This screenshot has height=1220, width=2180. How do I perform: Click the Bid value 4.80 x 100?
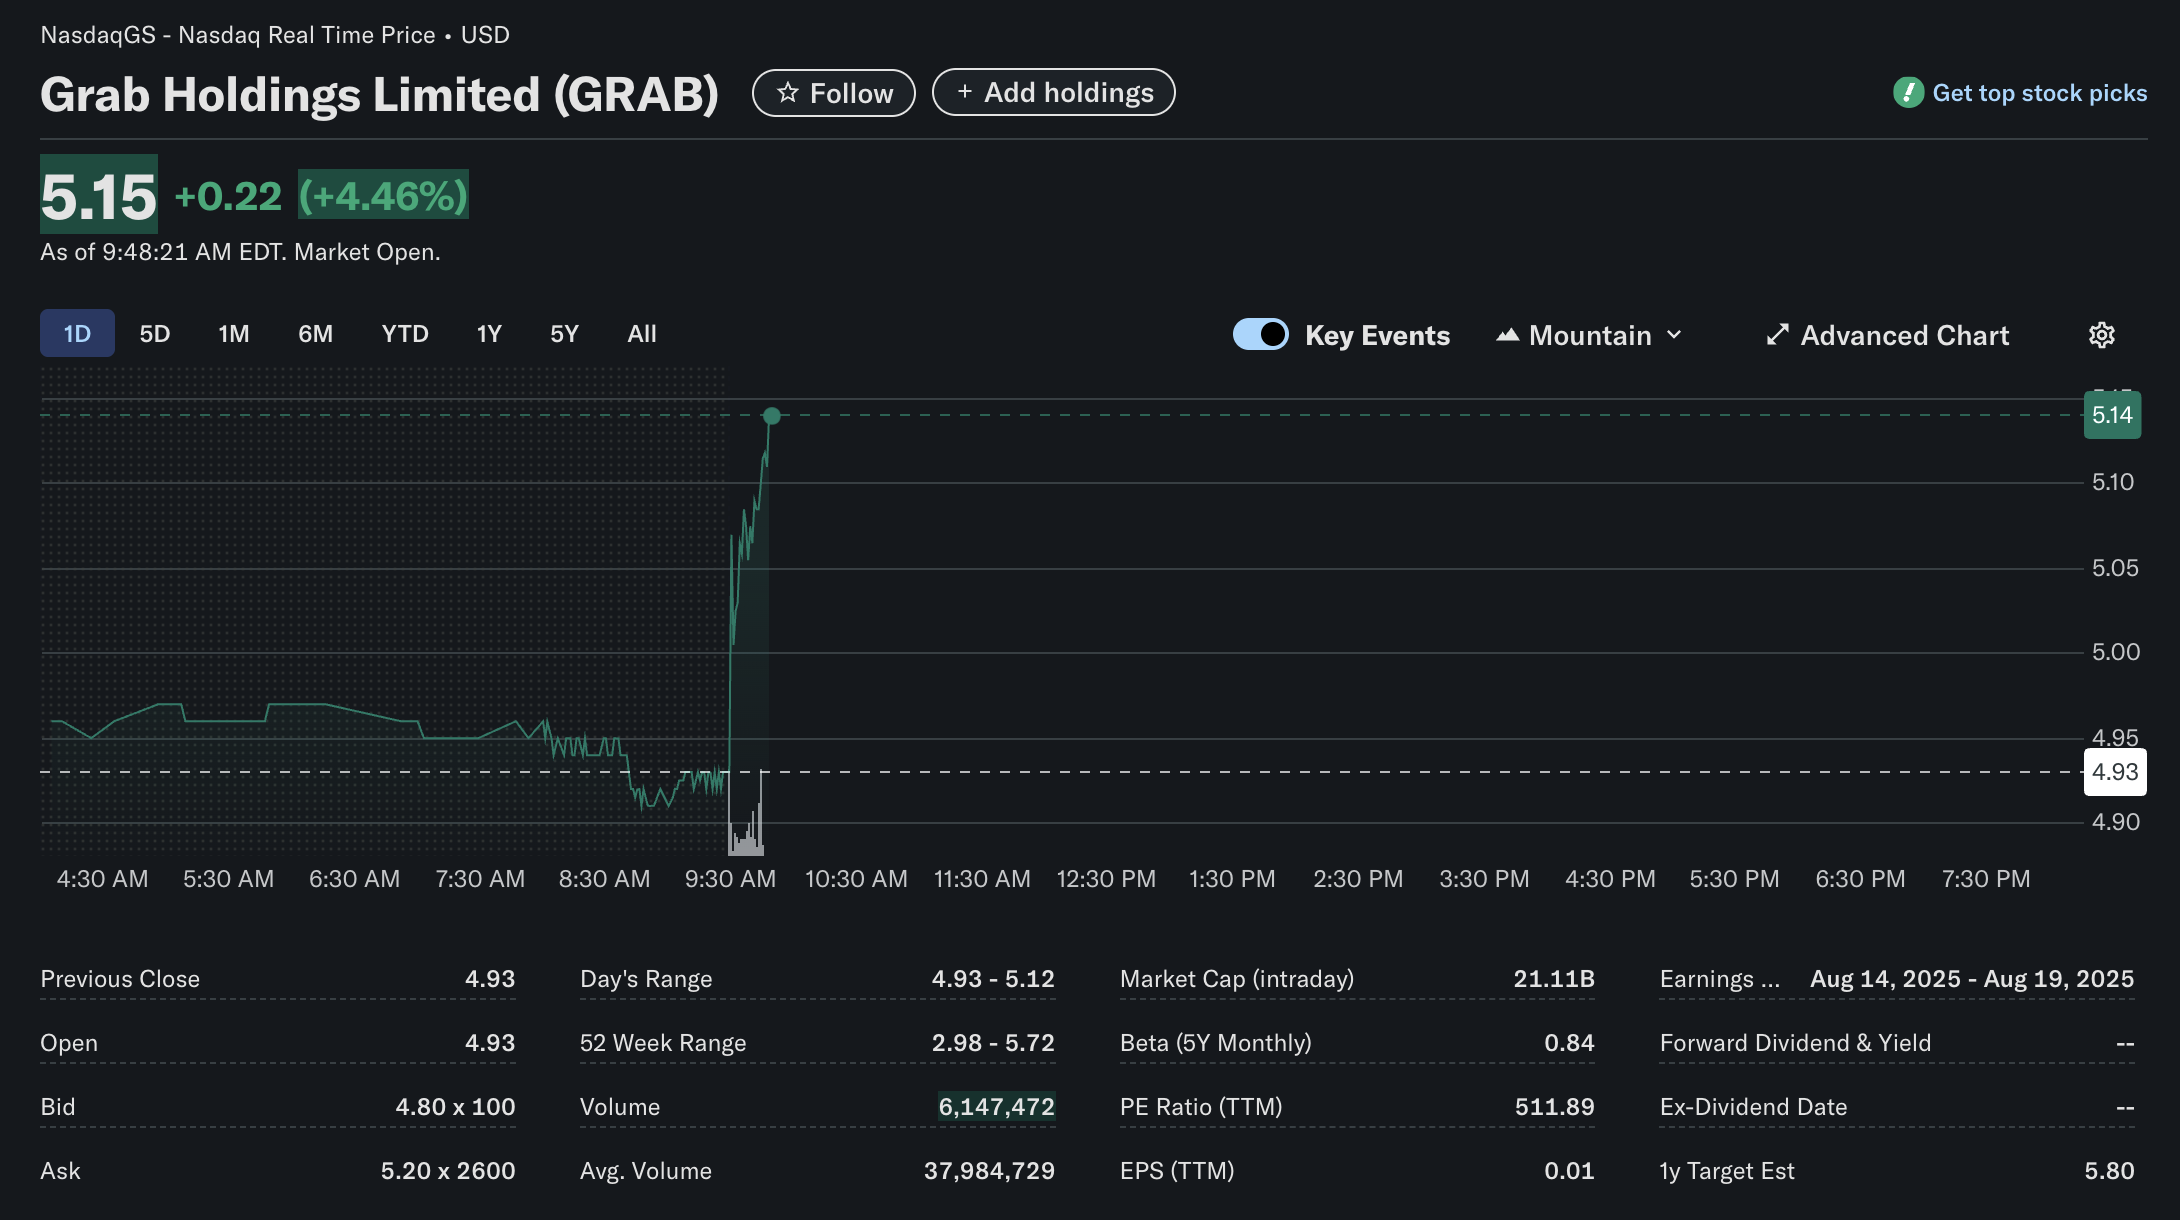[x=455, y=1107]
